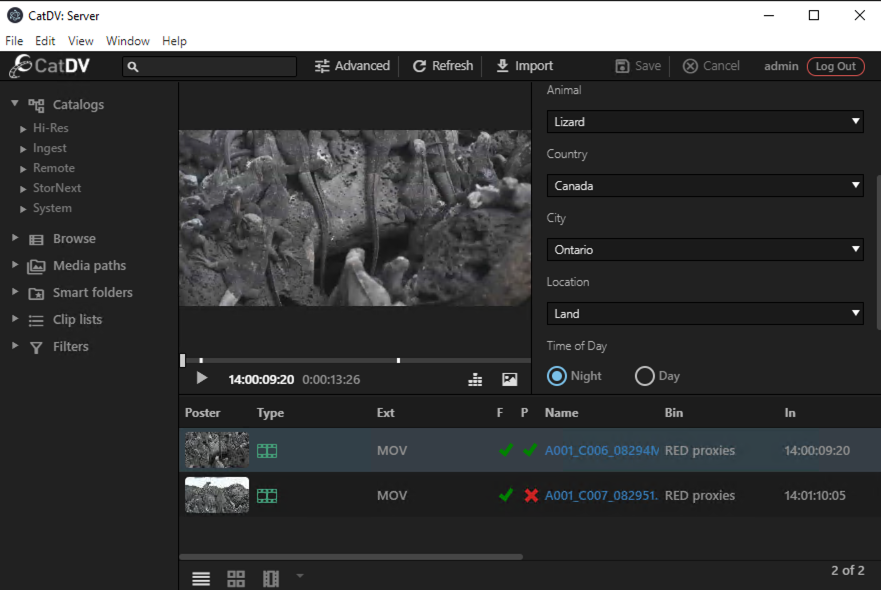Click the playhead at the scrubber start
This screenshot has height=590, width=881.
coord(183,360)
